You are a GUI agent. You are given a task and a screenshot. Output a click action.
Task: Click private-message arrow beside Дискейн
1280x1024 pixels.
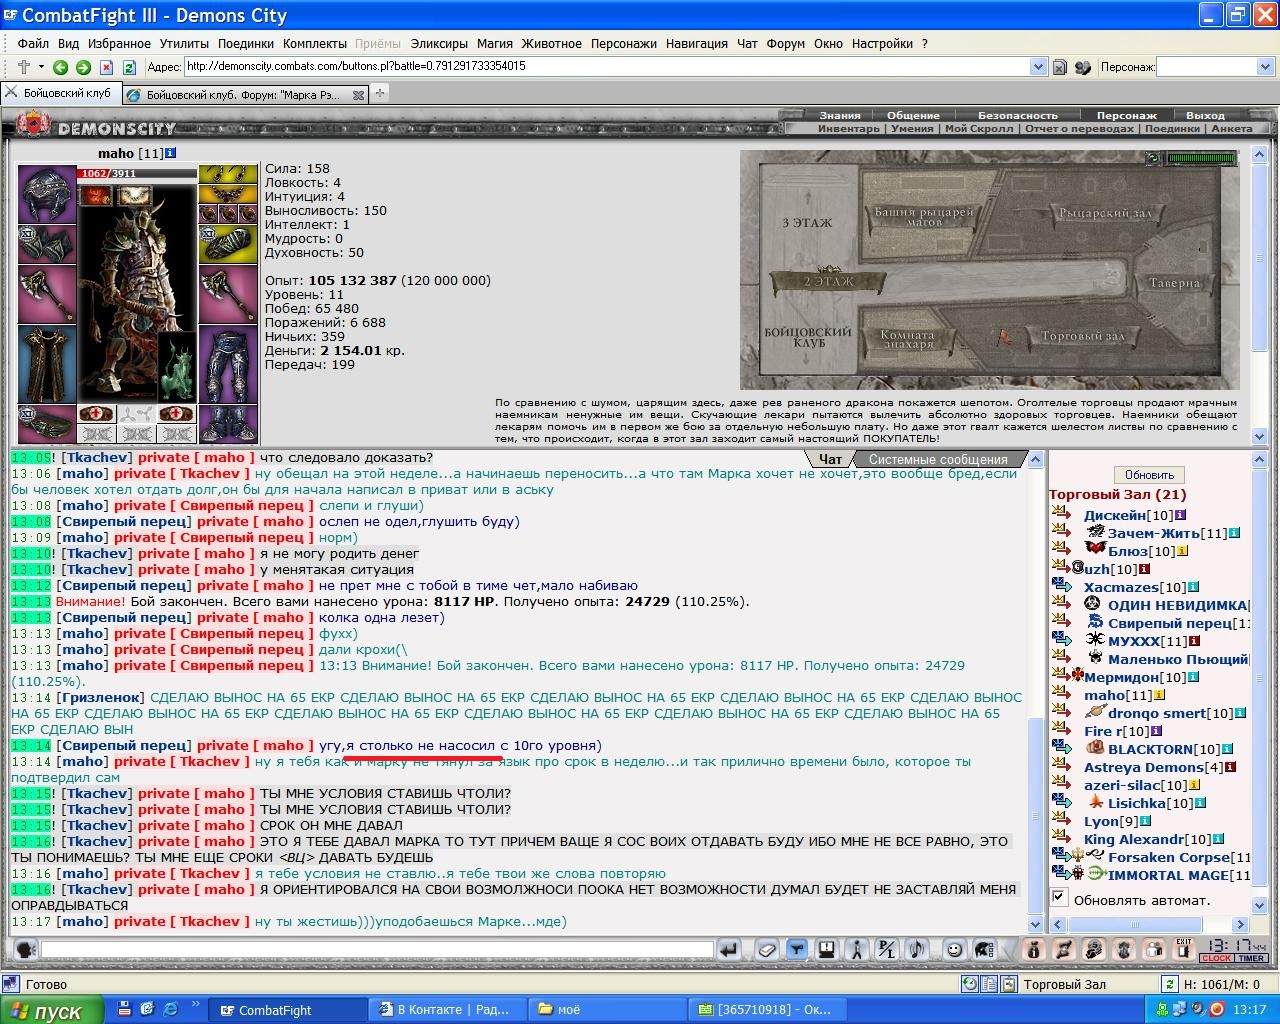point(1061,514)
